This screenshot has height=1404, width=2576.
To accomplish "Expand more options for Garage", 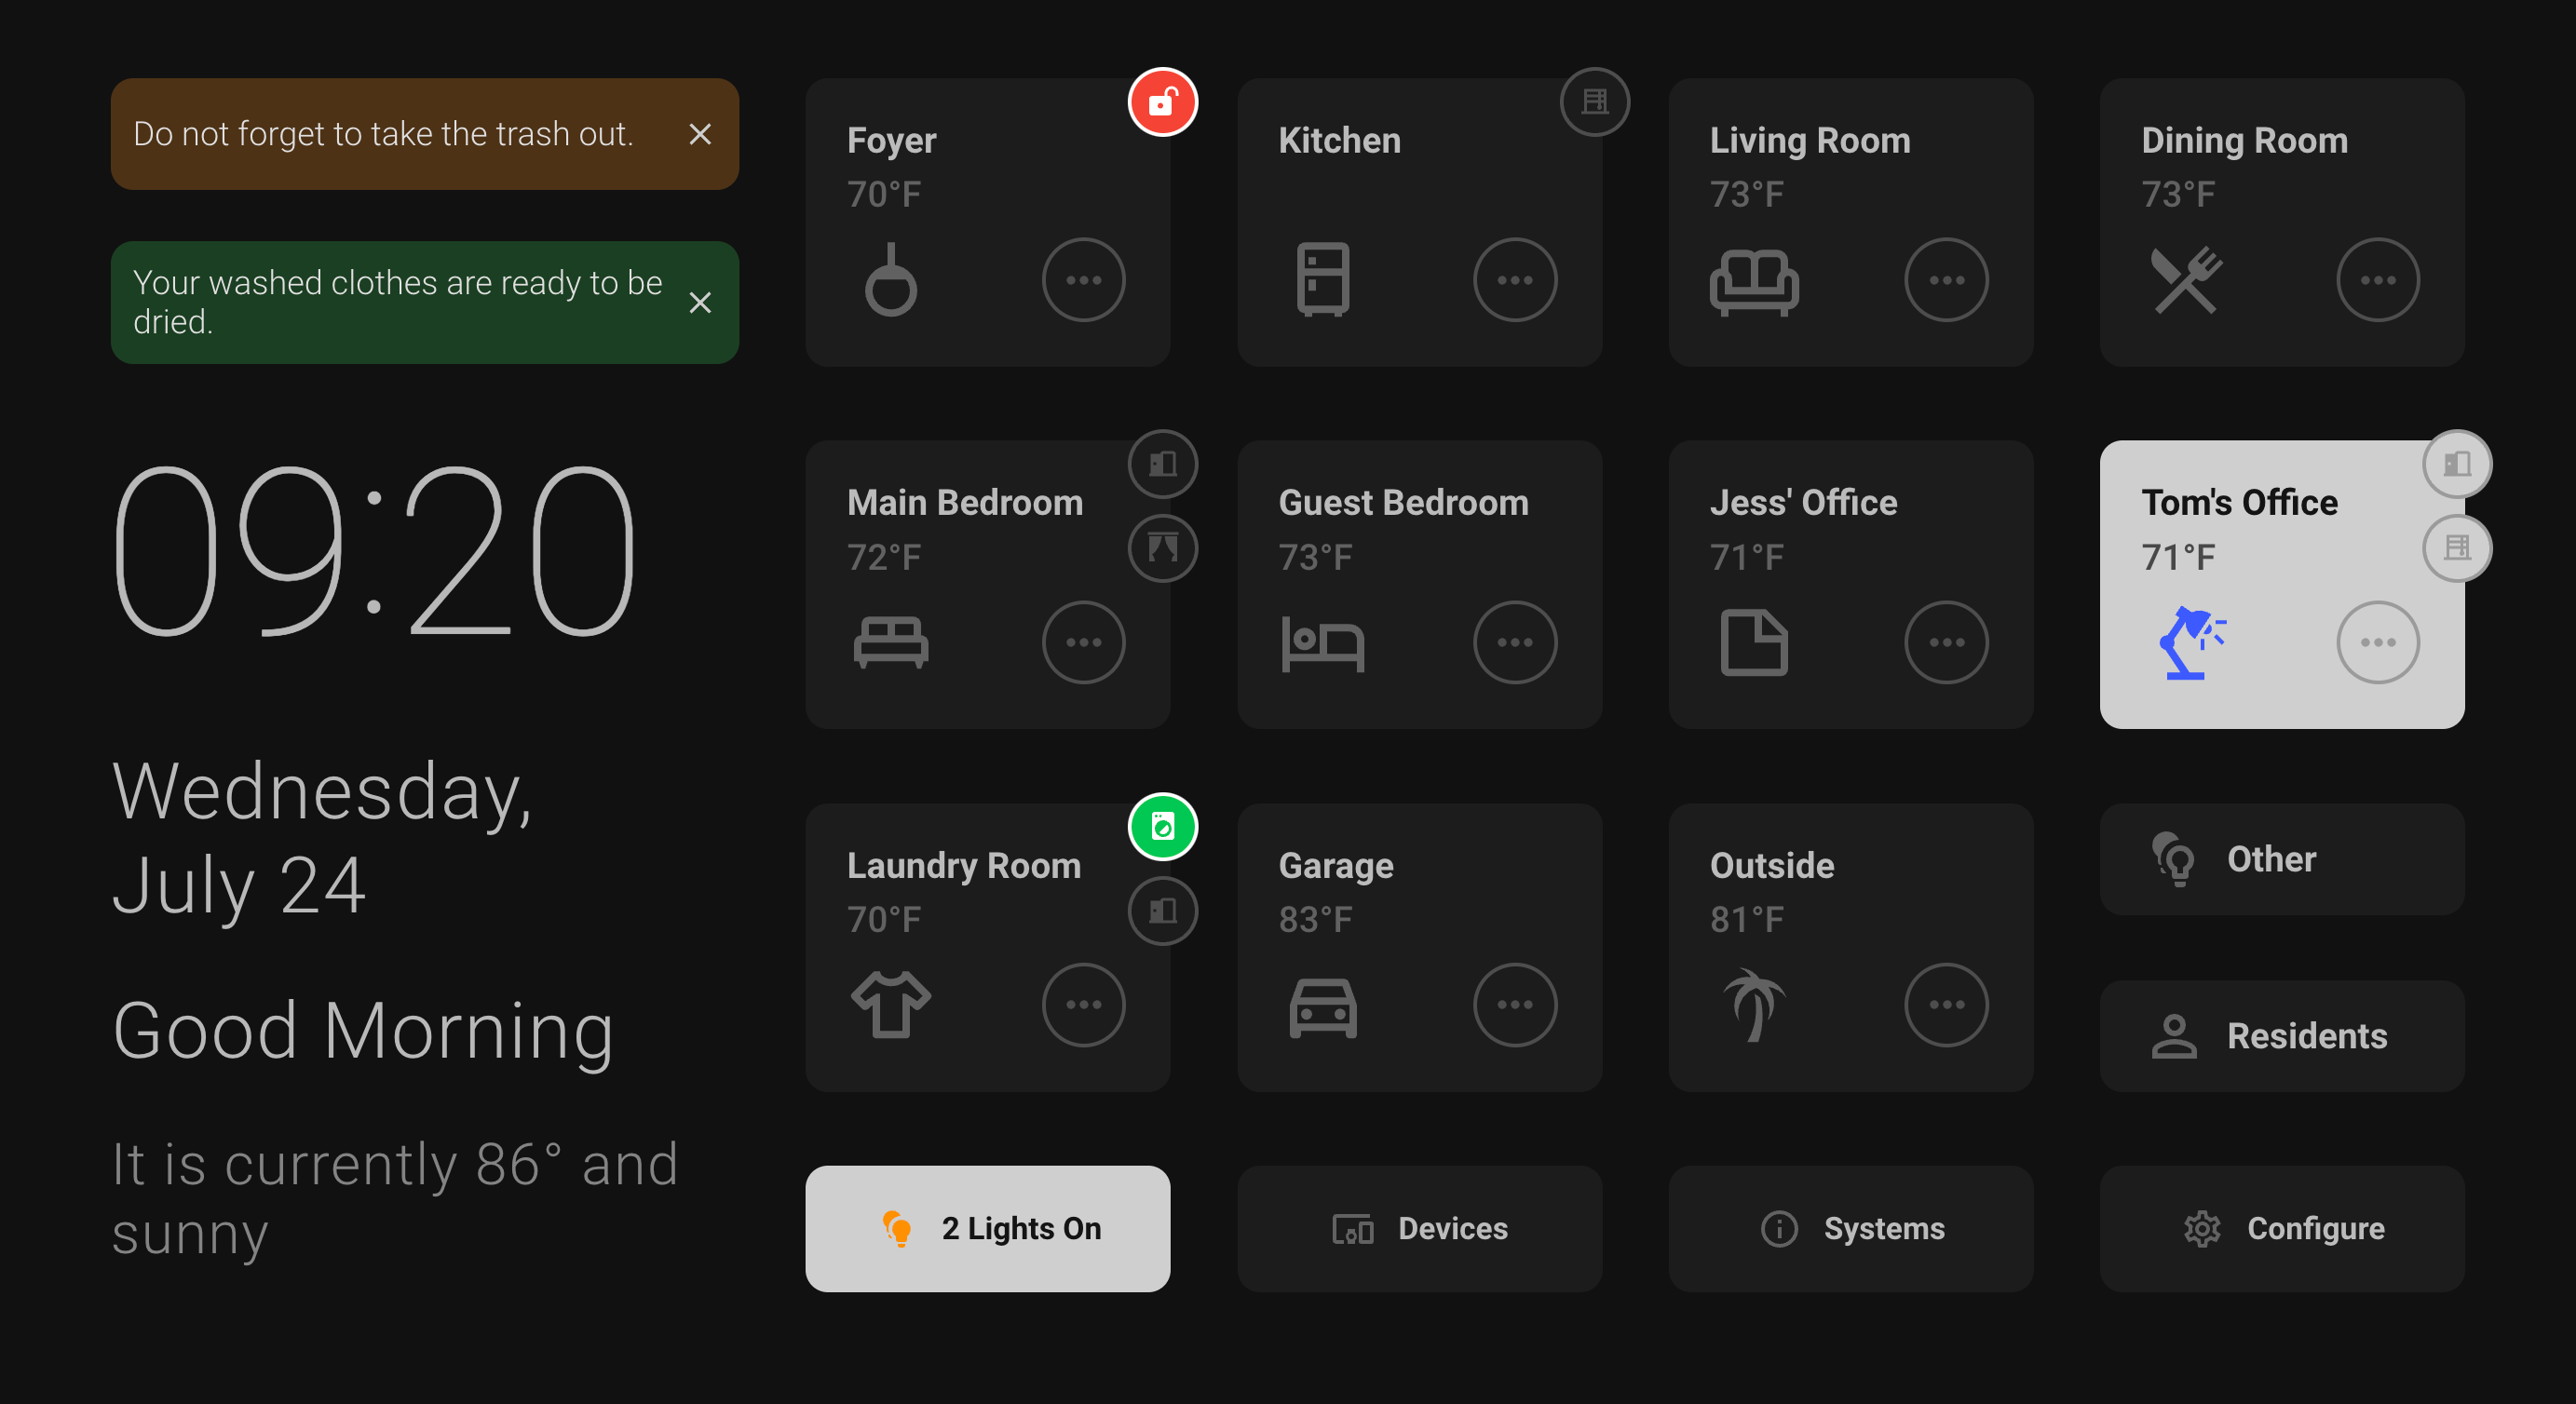I will tap(1514, 1004).
